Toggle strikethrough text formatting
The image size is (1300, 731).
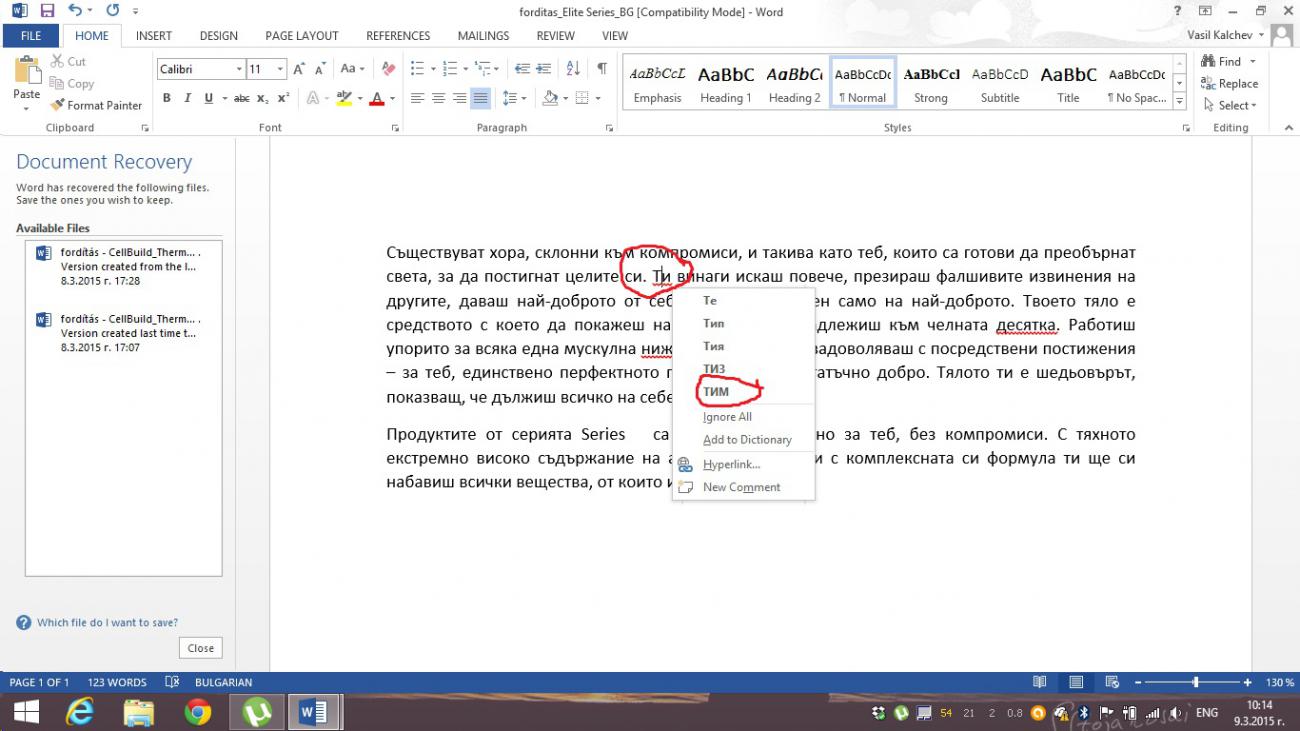(x=241, y=98)
